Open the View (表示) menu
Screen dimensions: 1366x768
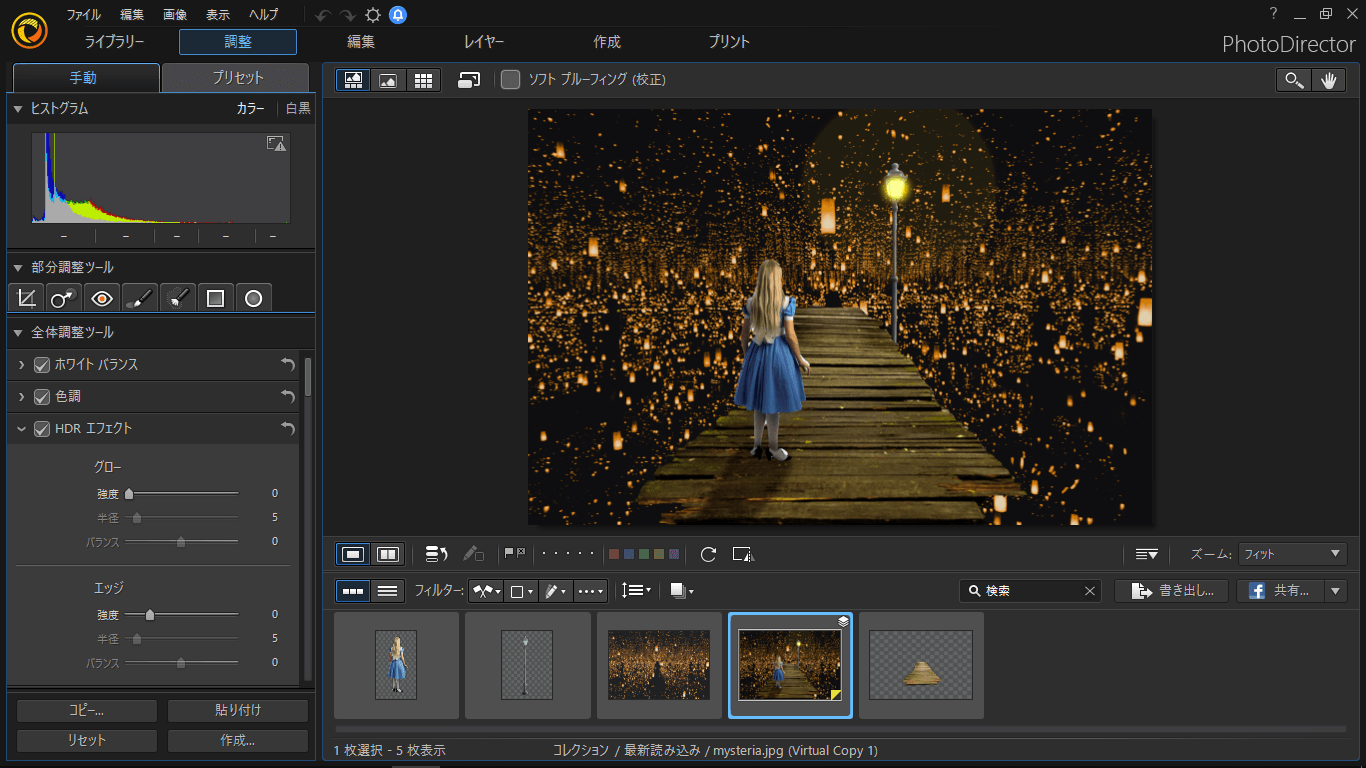click(x=218, y=15)
